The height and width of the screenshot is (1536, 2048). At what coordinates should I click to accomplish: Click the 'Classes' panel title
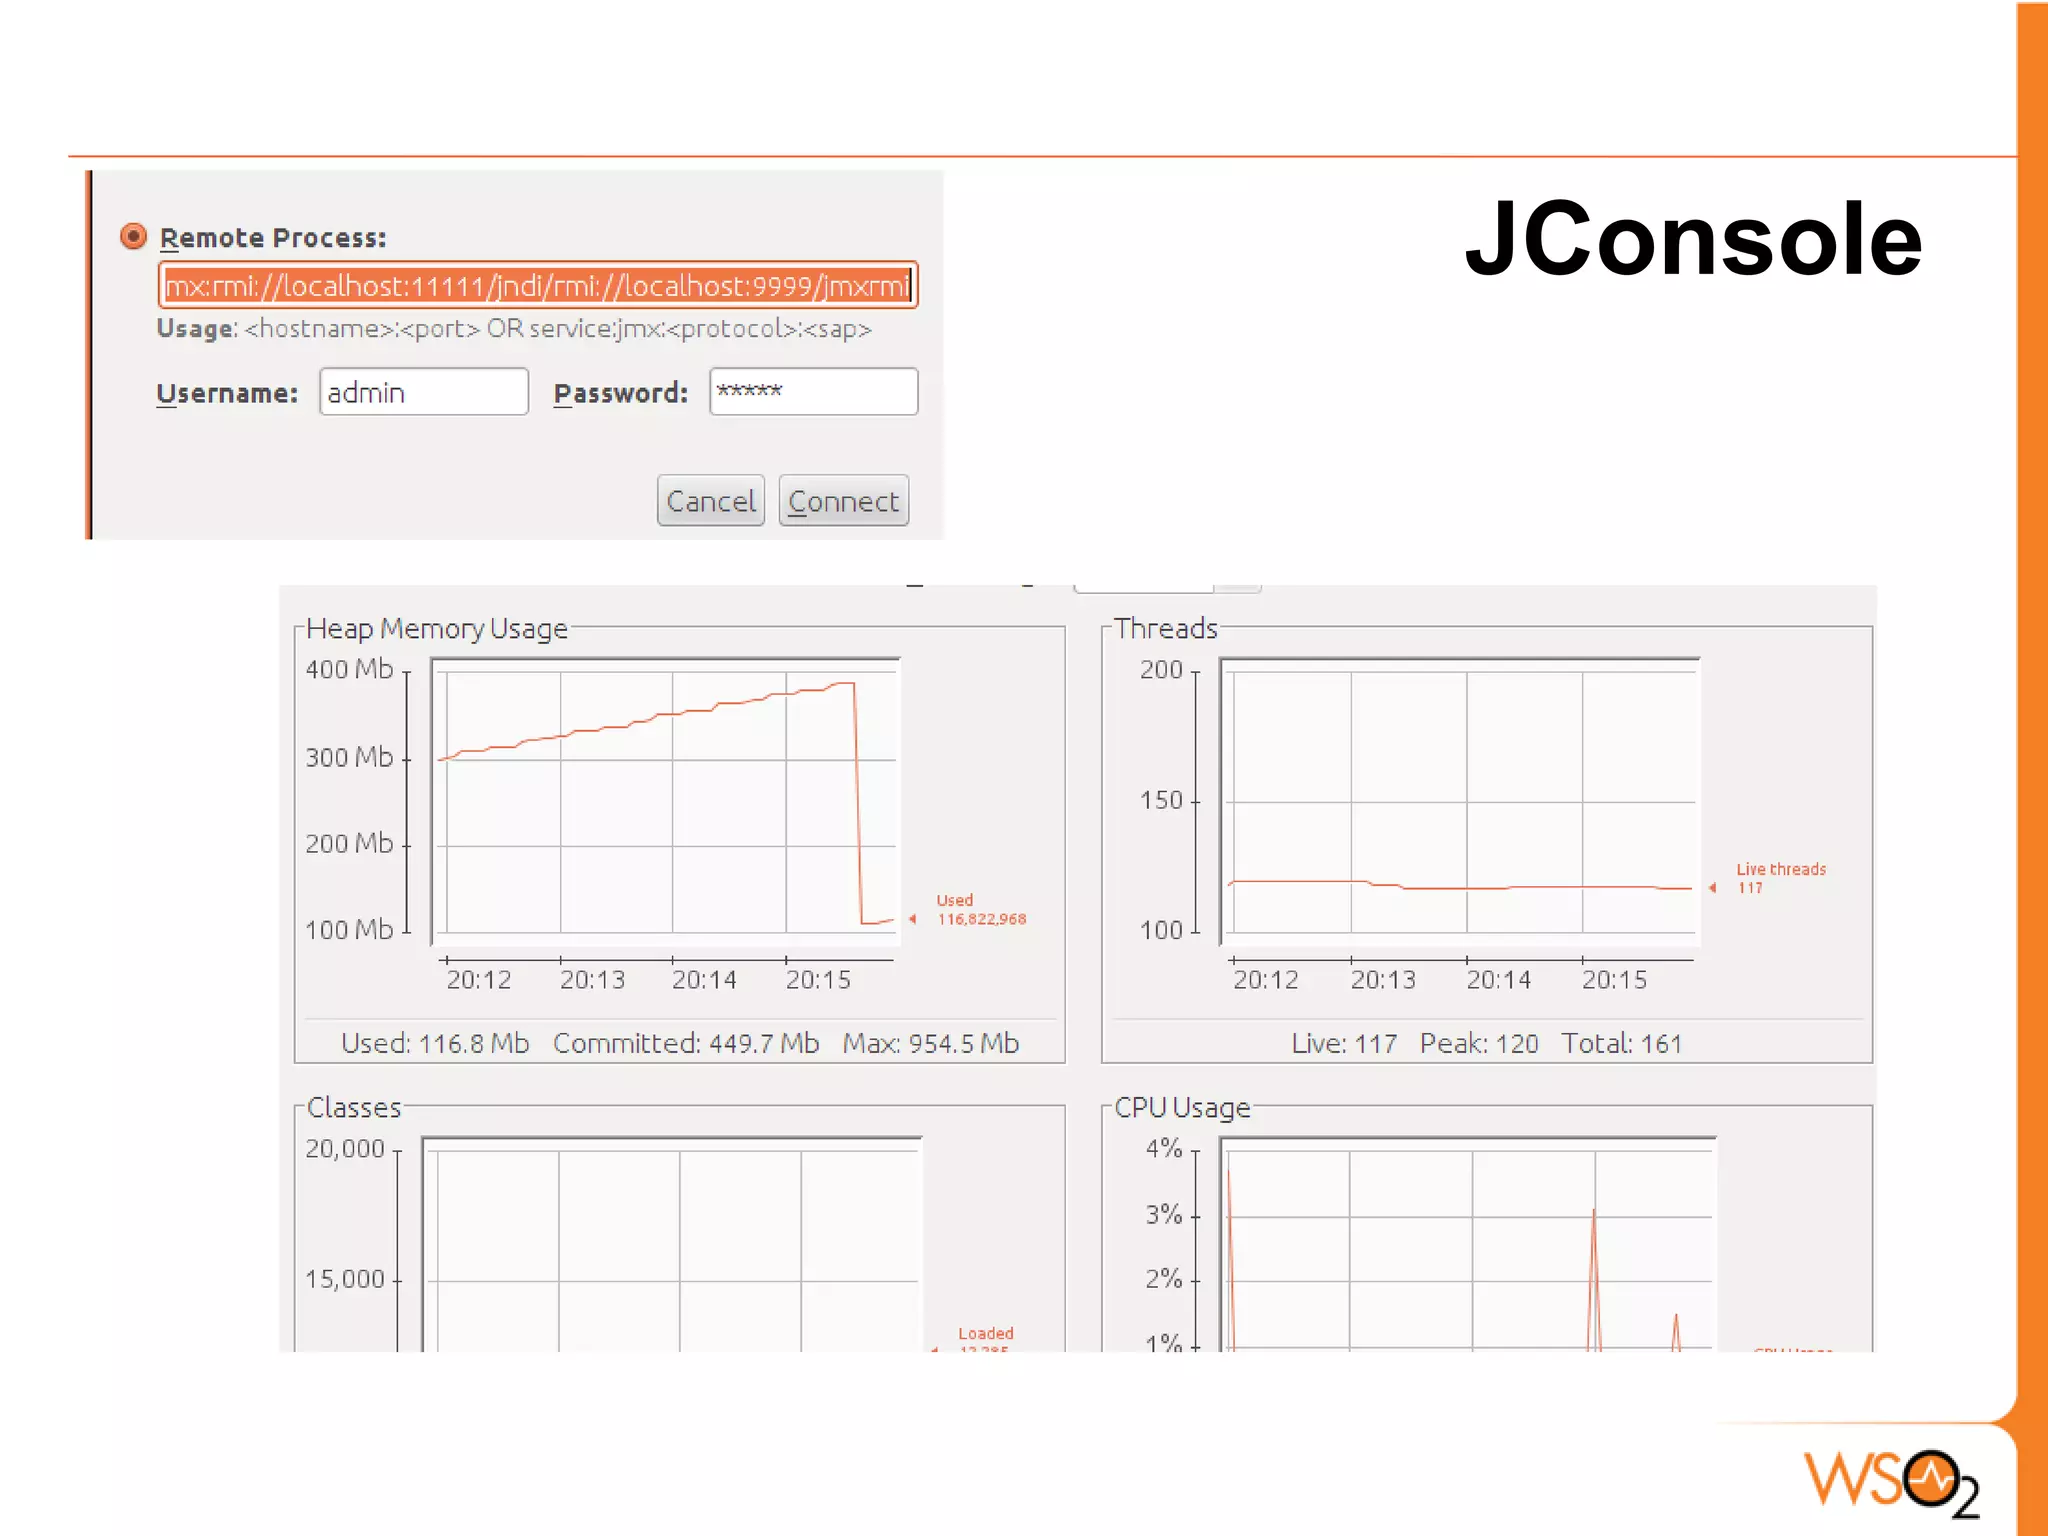pyautogui.click(x=354, y=1108)
